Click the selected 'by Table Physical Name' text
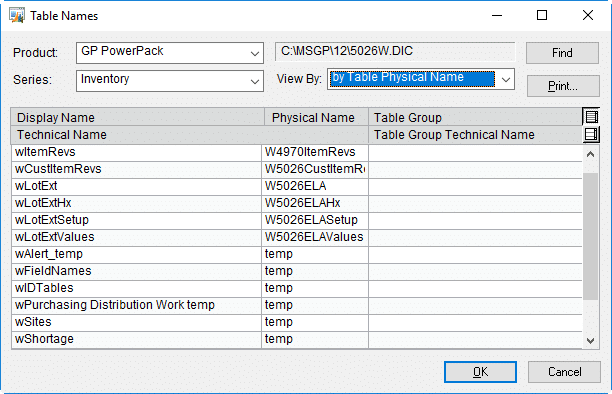 click(412, 78)
